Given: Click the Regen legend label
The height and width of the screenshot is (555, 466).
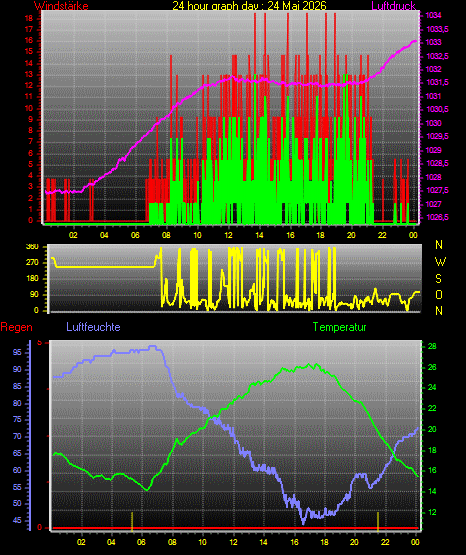Looking at the screenshot, I should 16,327.
